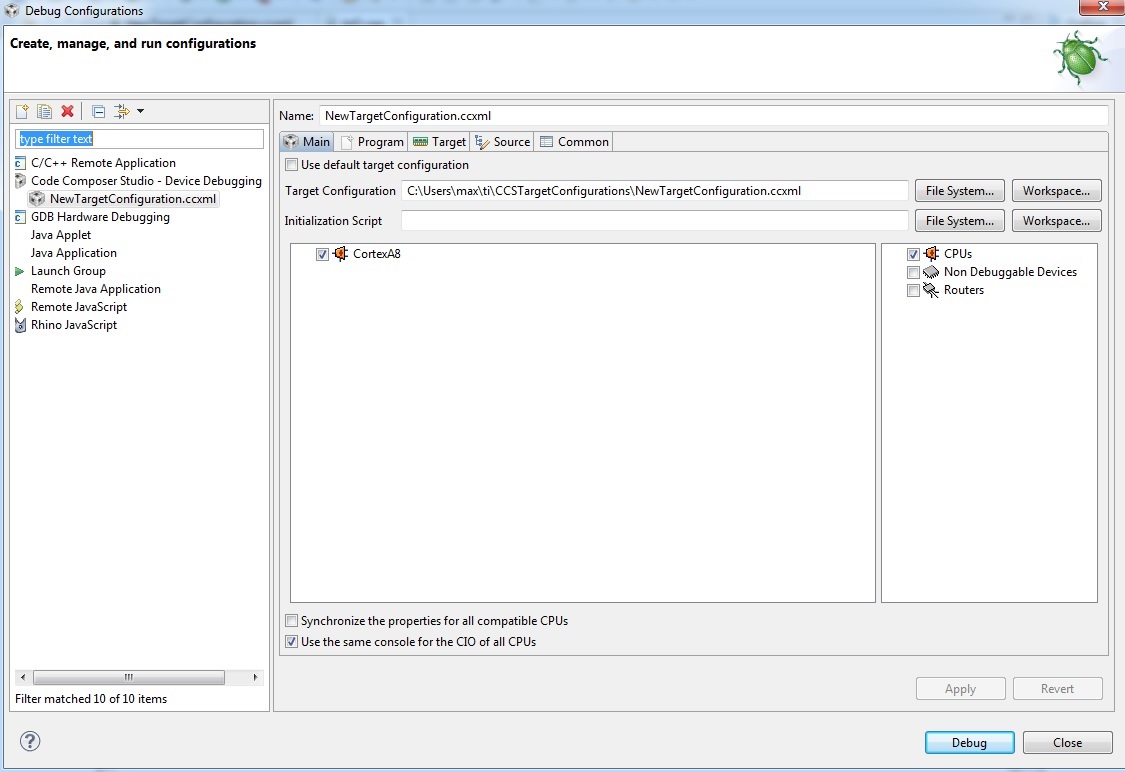Click the Revert button

click(x=1057, y=689)
